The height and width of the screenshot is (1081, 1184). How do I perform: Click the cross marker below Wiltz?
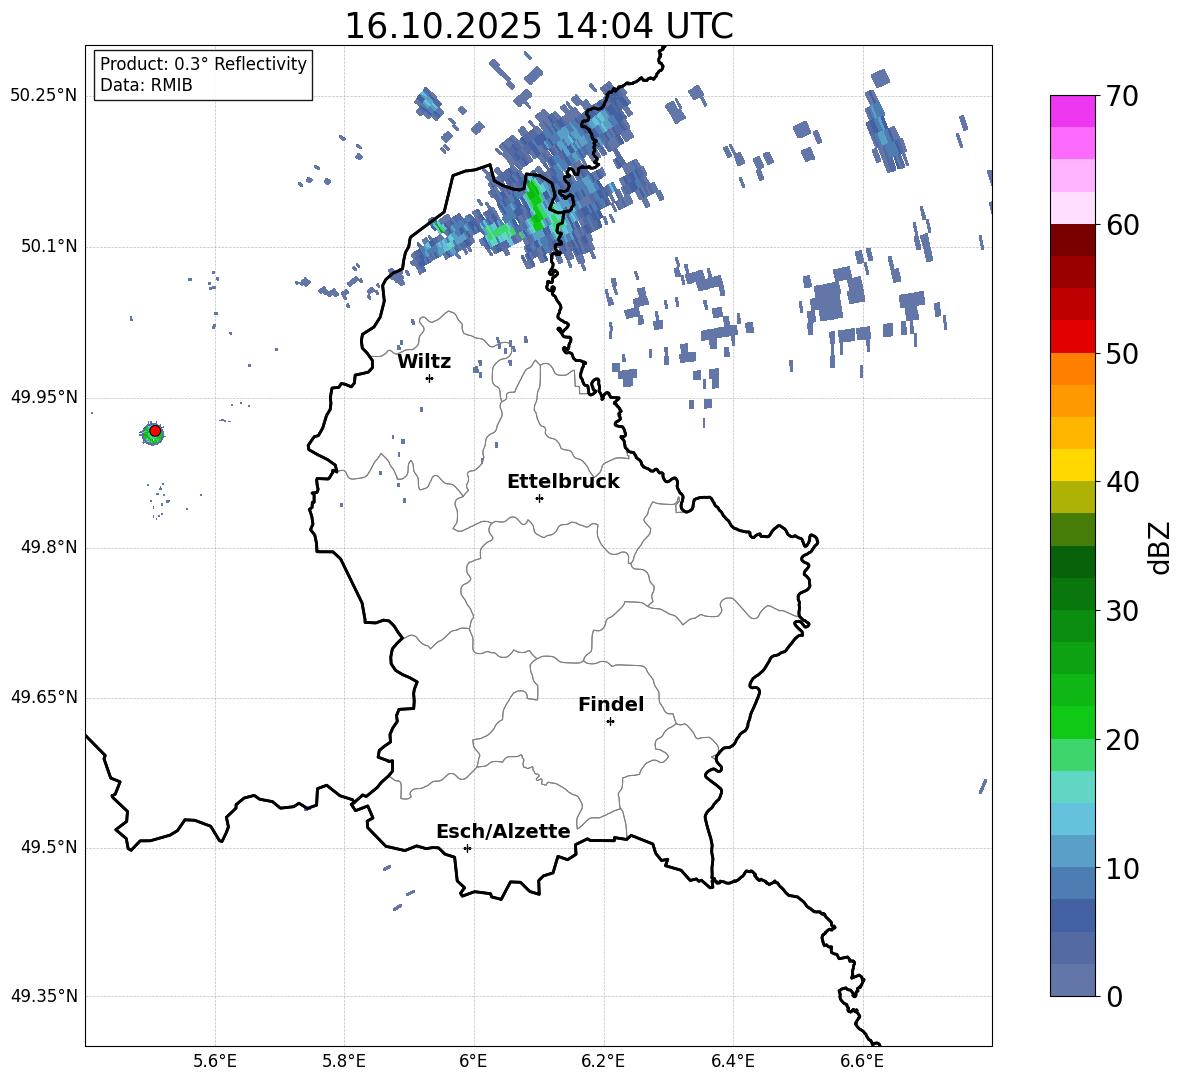[430, 378]
